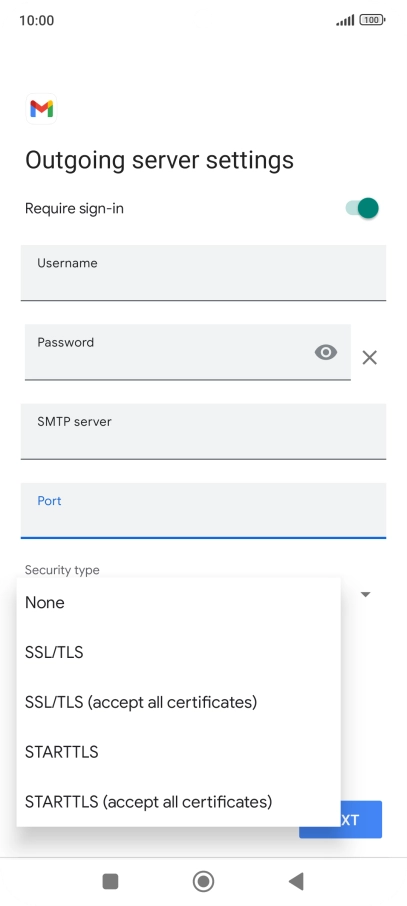Tap the signal strength bars icon
This screenshot has height=906, width=407.
[345, 20]
